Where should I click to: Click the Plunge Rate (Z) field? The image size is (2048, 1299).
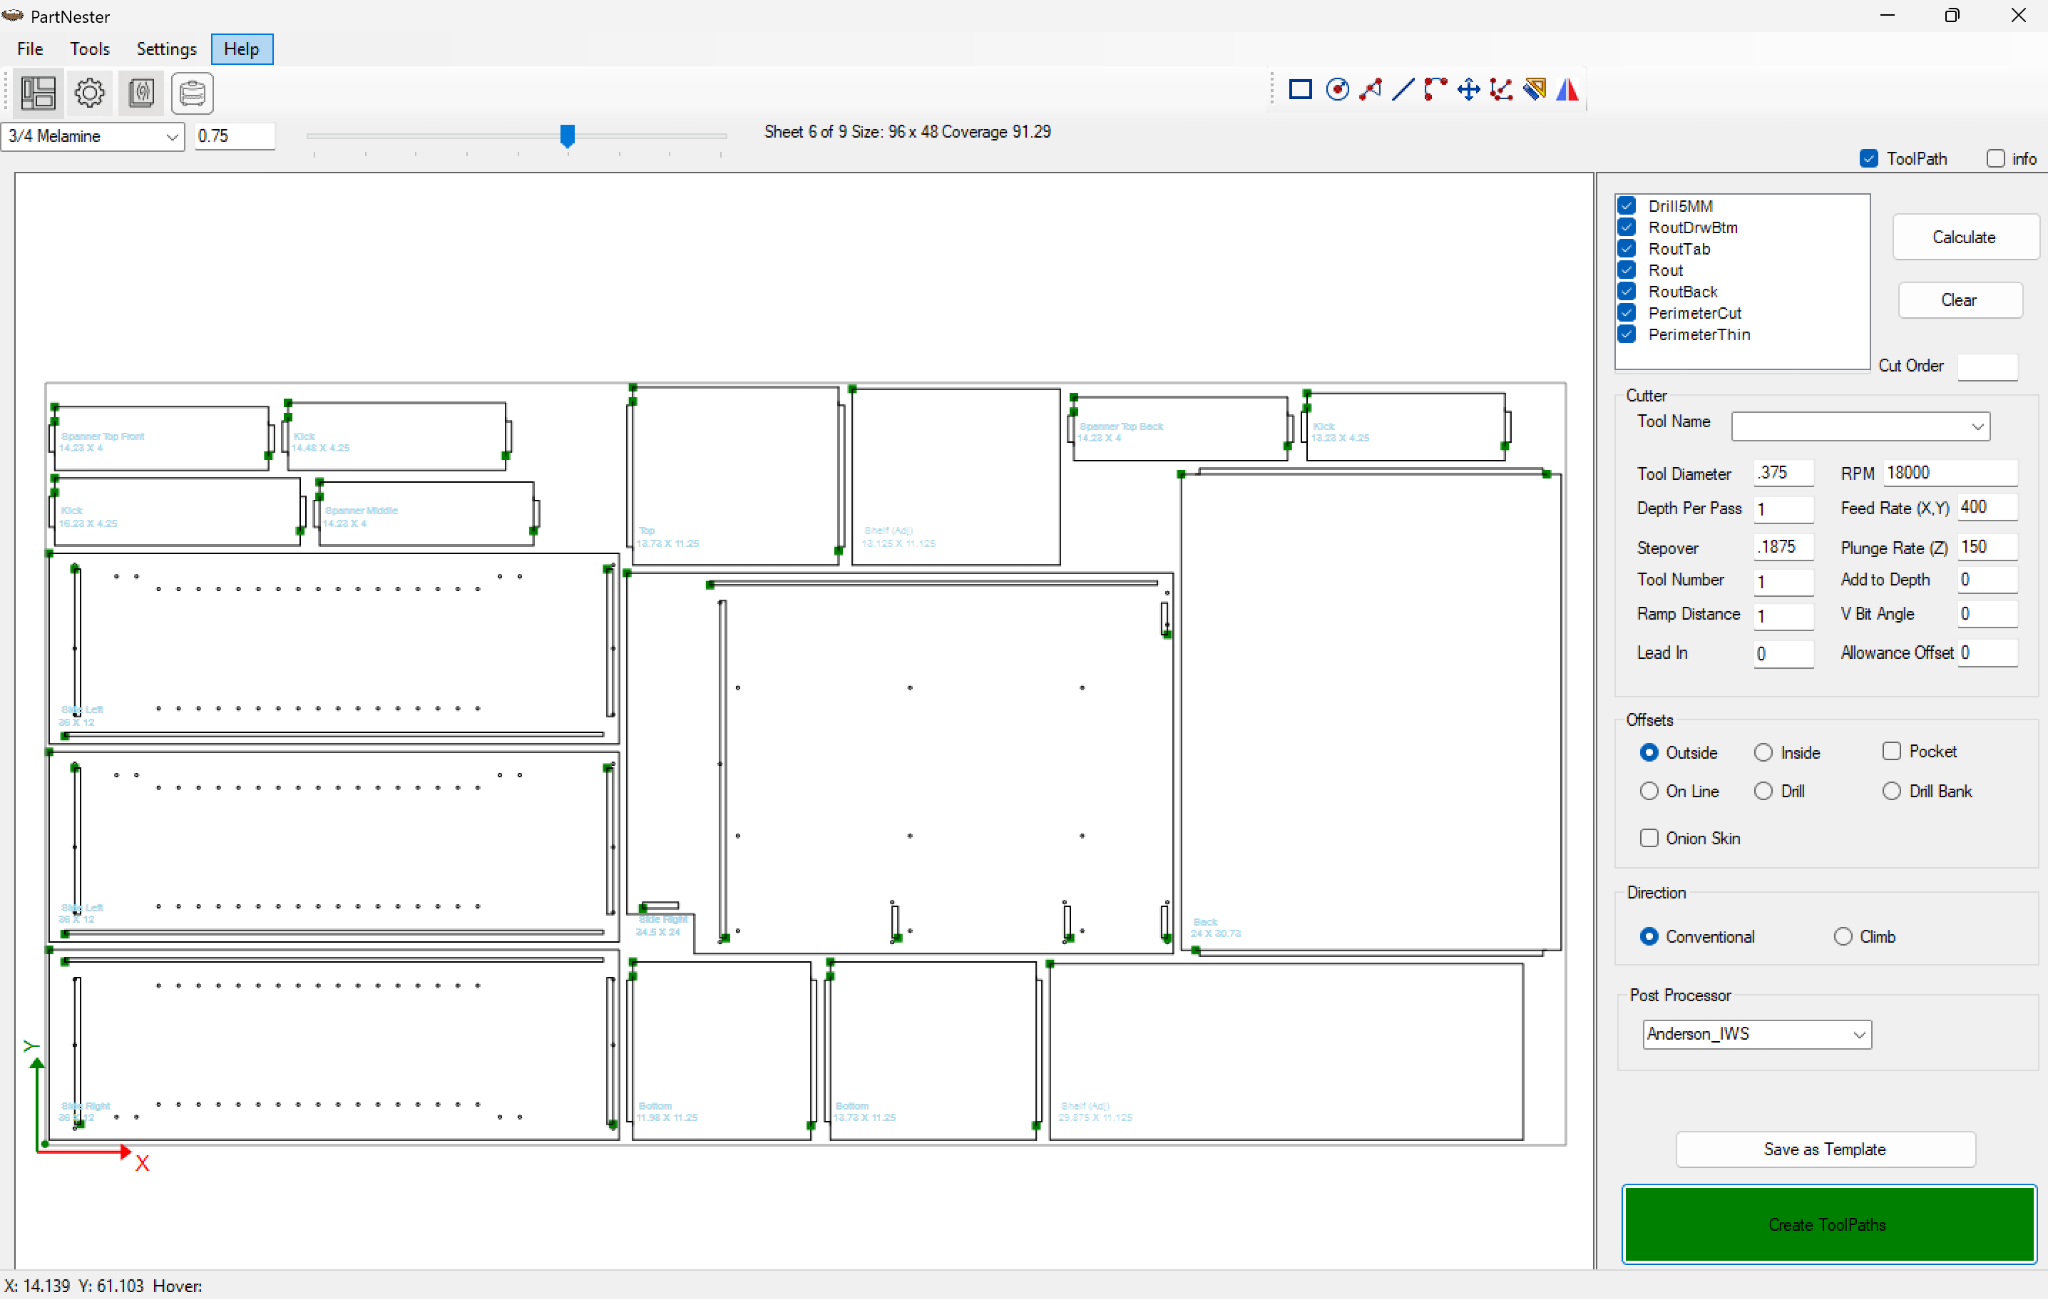click(1987, 547)
